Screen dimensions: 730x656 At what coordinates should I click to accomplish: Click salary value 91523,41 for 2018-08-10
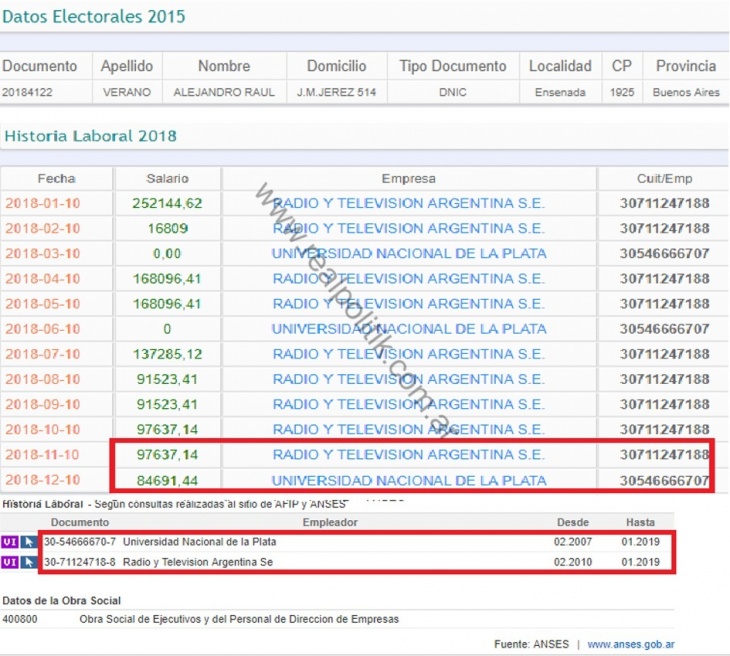[167, 379]
